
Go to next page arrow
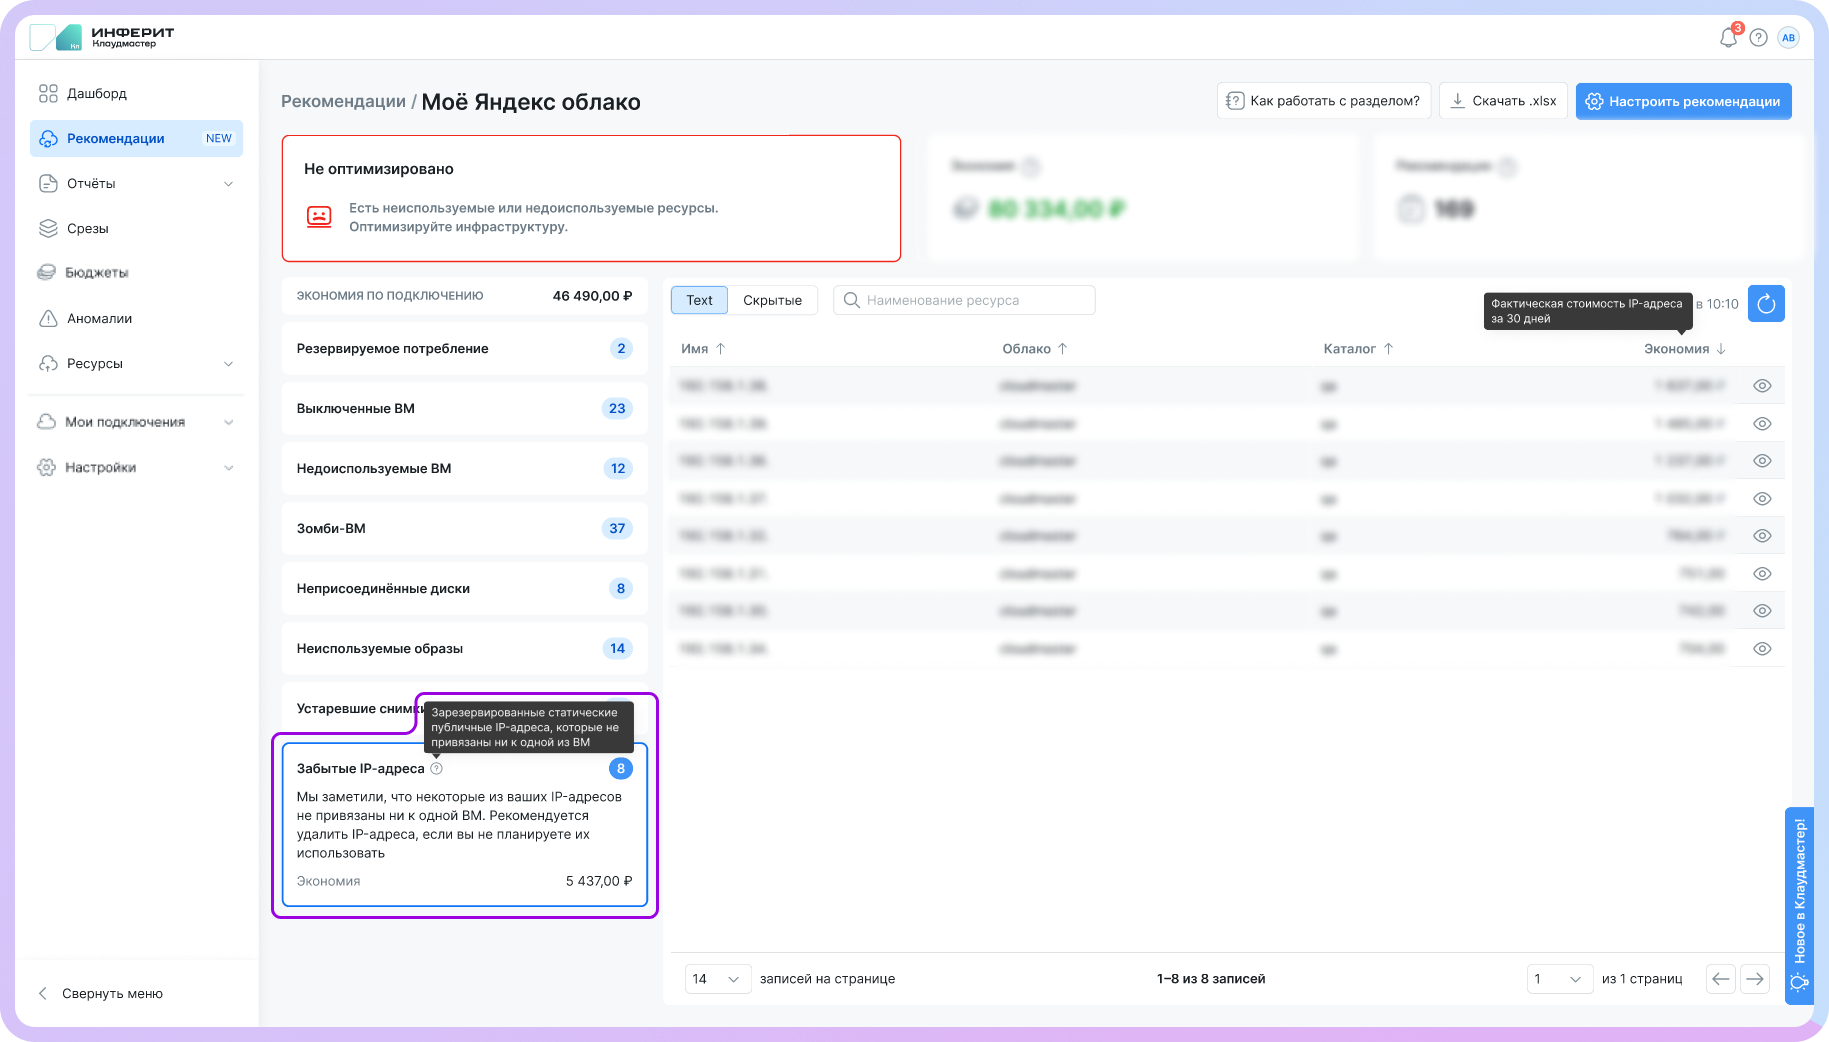(x=1755, y=979)
